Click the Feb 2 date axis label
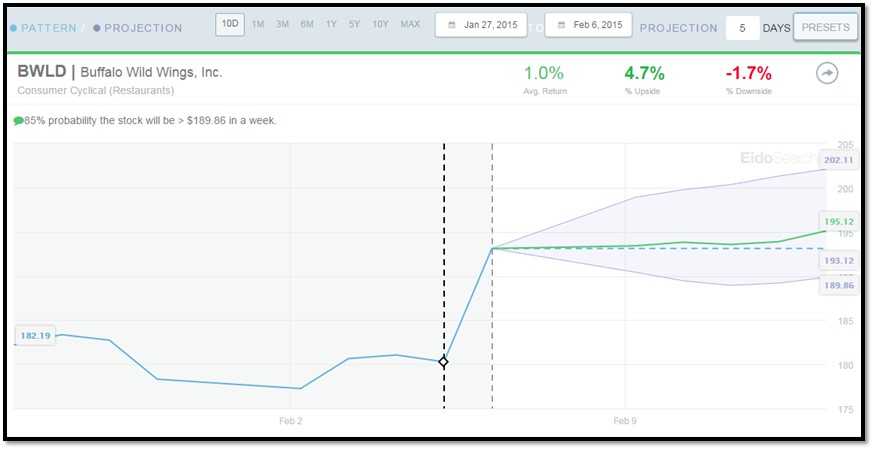Image resolution: width=874 pixels, height=450 pixels. (x=290, y=421)
